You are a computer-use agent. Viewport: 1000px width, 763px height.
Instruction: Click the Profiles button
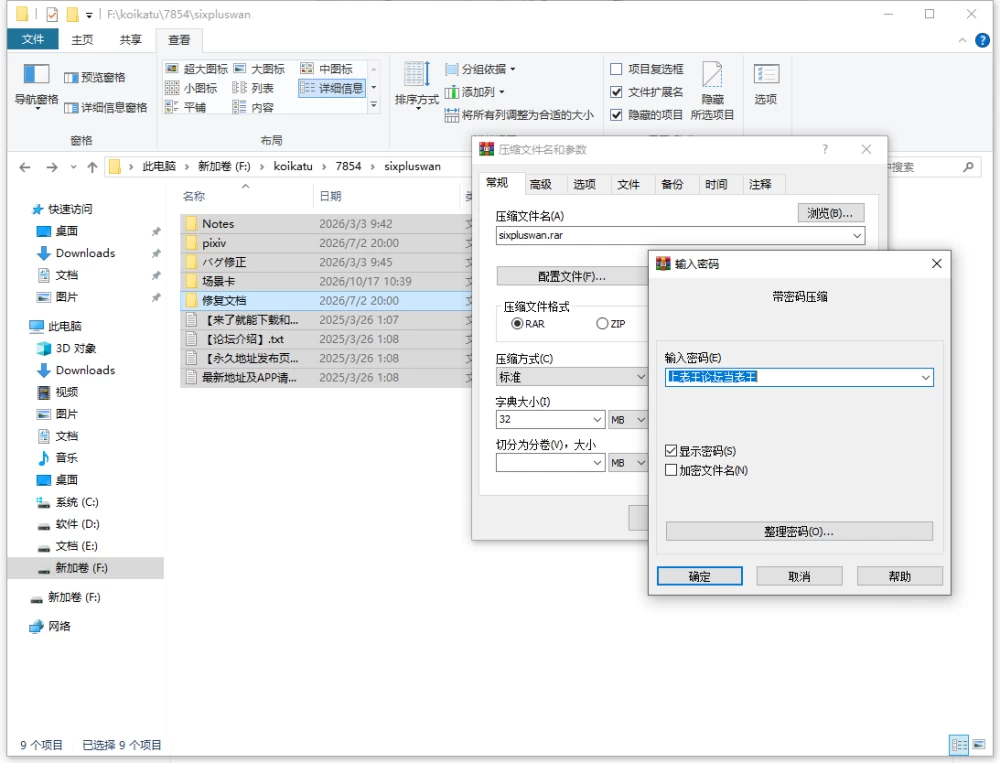[571, 276]
